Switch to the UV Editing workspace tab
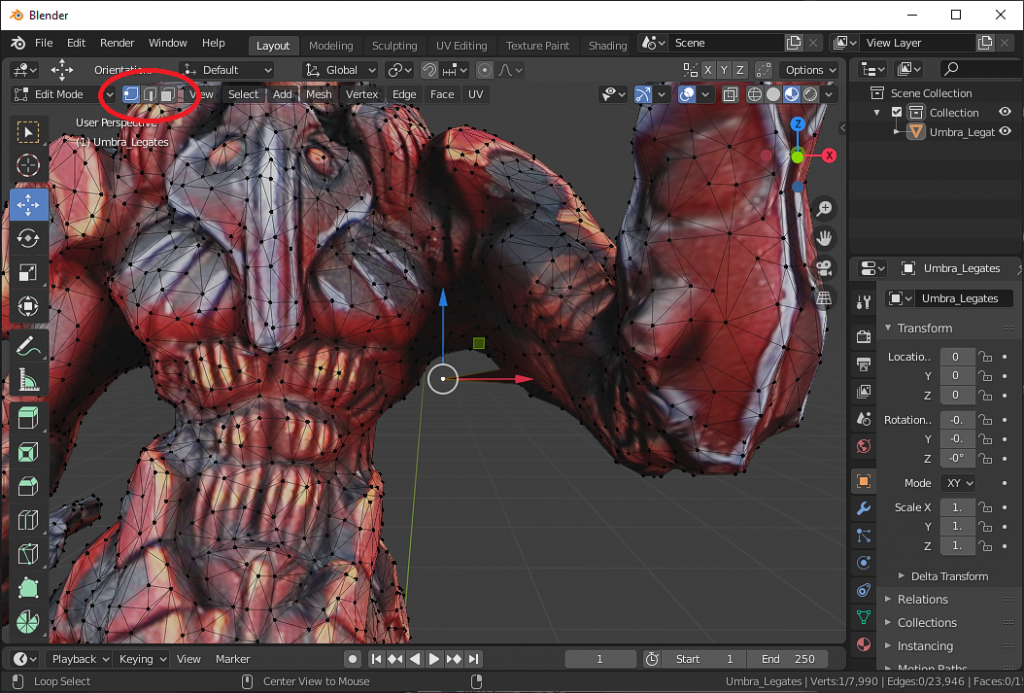Screen dimensions: 1024x693 coord(462,45)
